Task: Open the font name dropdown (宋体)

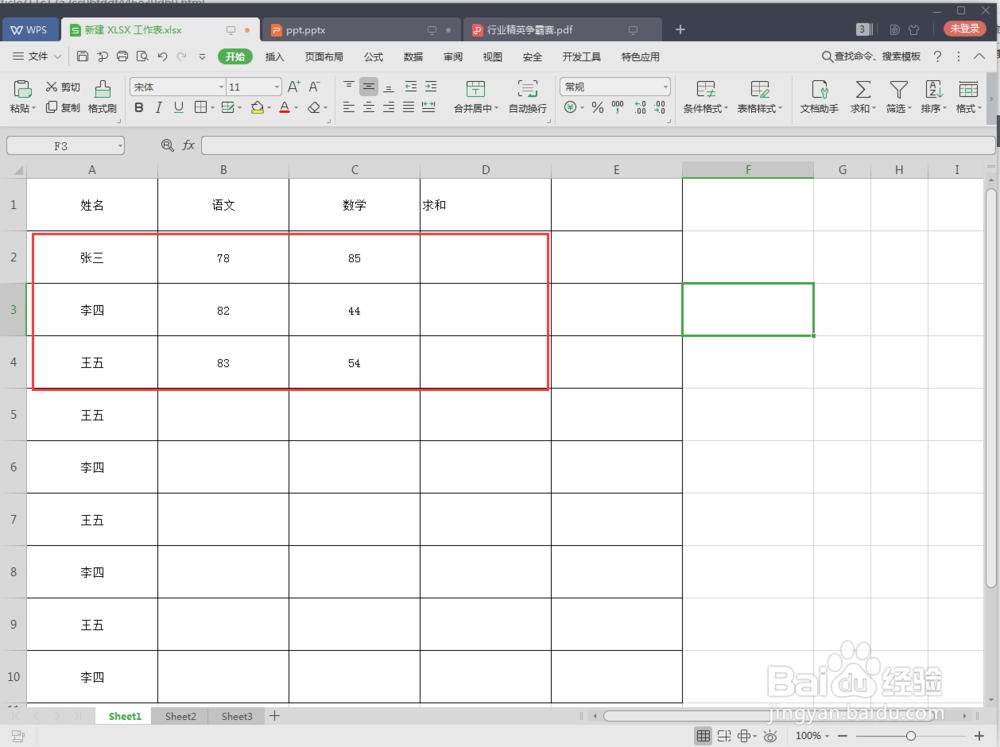Action: coord(221,87)
